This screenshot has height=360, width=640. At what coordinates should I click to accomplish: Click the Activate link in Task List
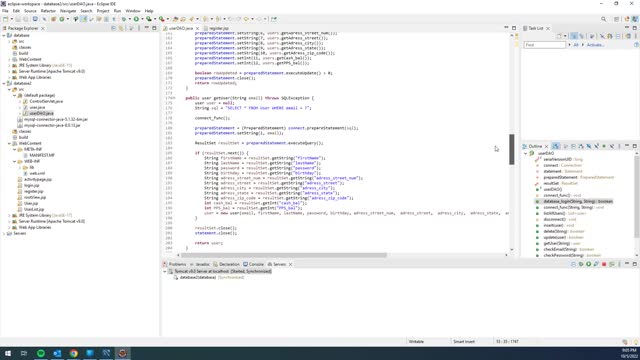[596, 45]
